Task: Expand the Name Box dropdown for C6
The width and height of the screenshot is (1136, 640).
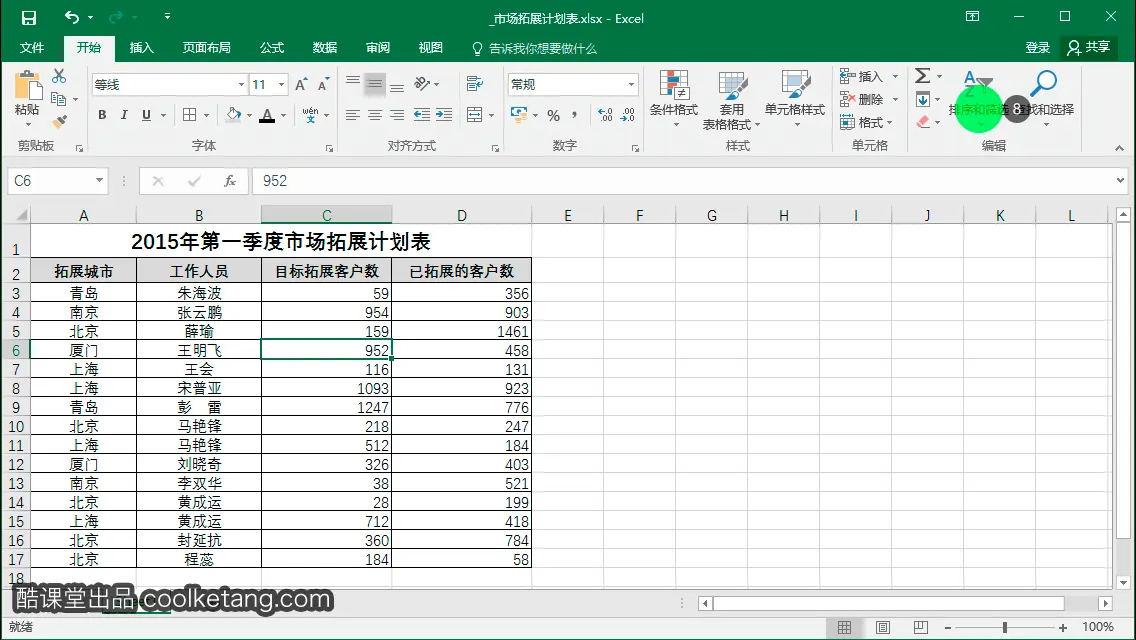Action: [x=99, y=180]
